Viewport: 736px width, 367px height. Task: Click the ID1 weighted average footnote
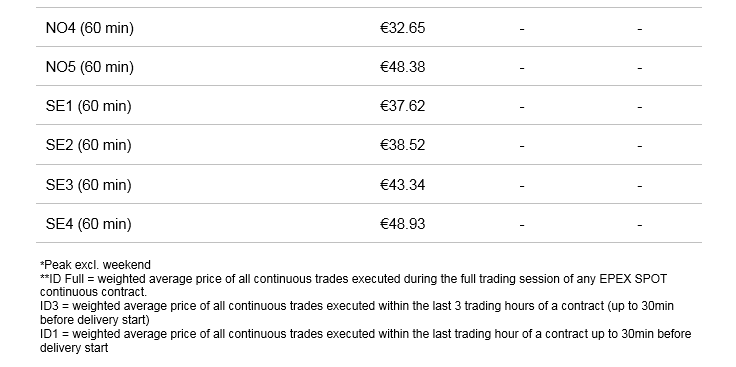coord(365,341)
